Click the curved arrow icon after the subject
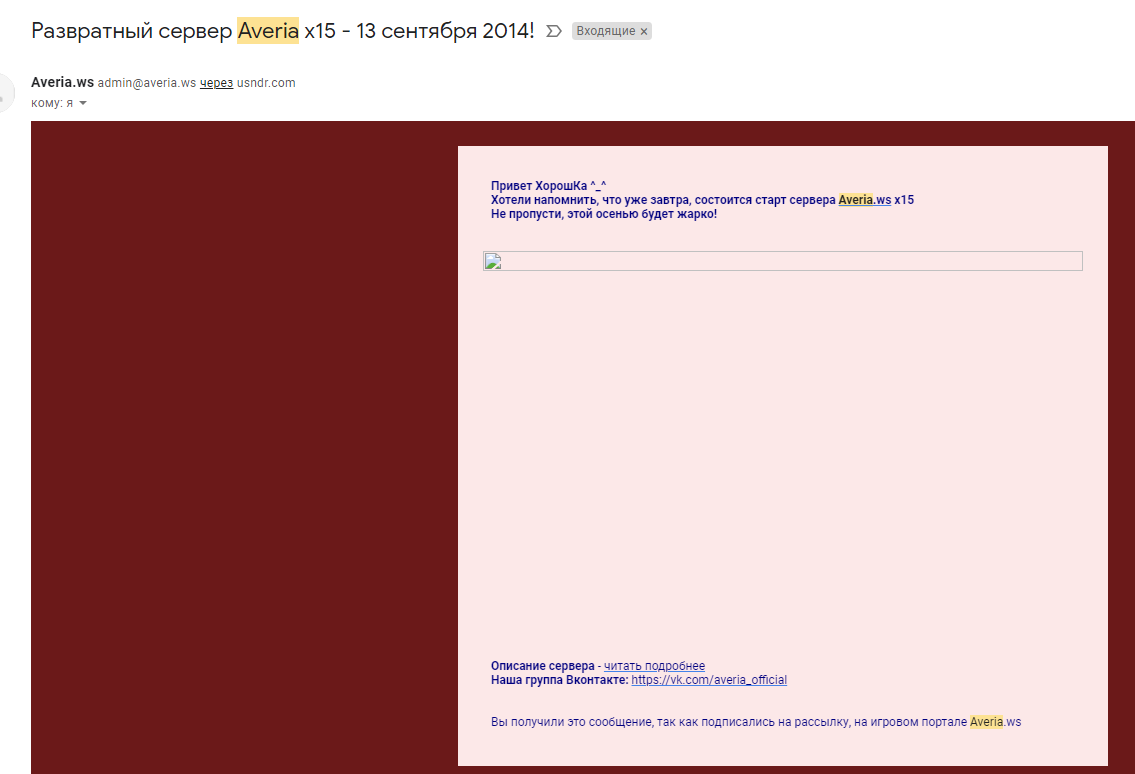 [554, 31]
